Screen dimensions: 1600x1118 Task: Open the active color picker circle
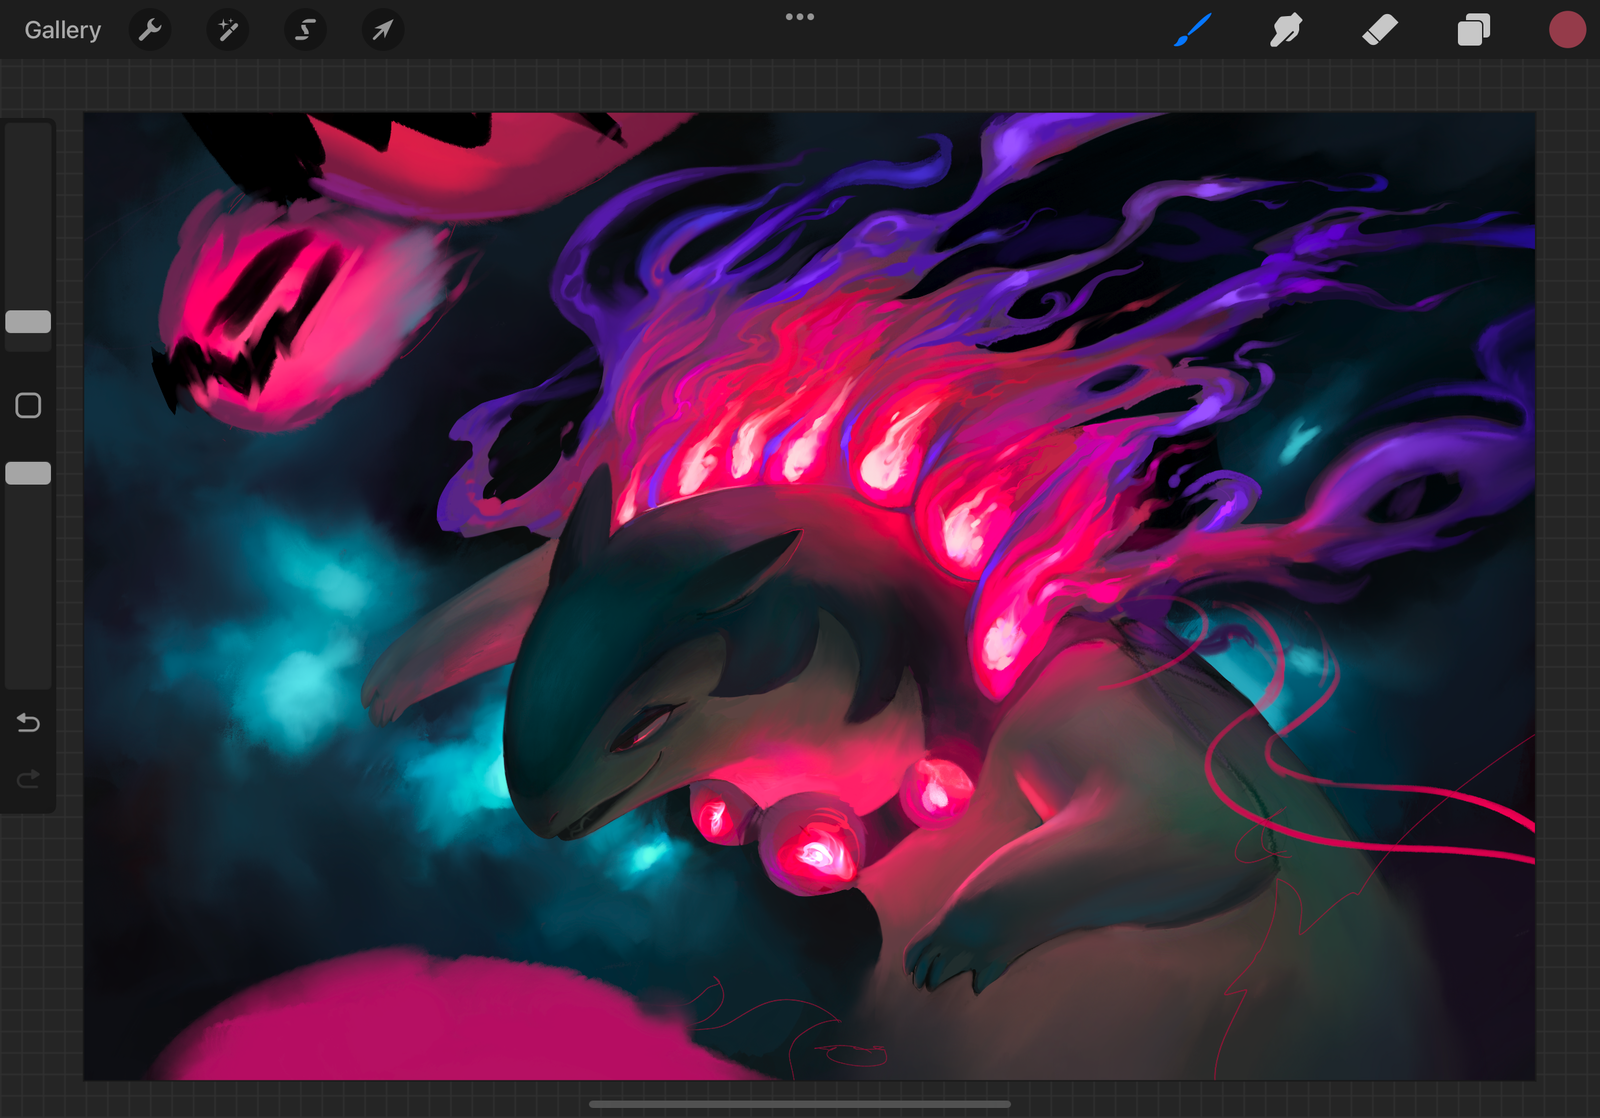tap(1567, 30)
